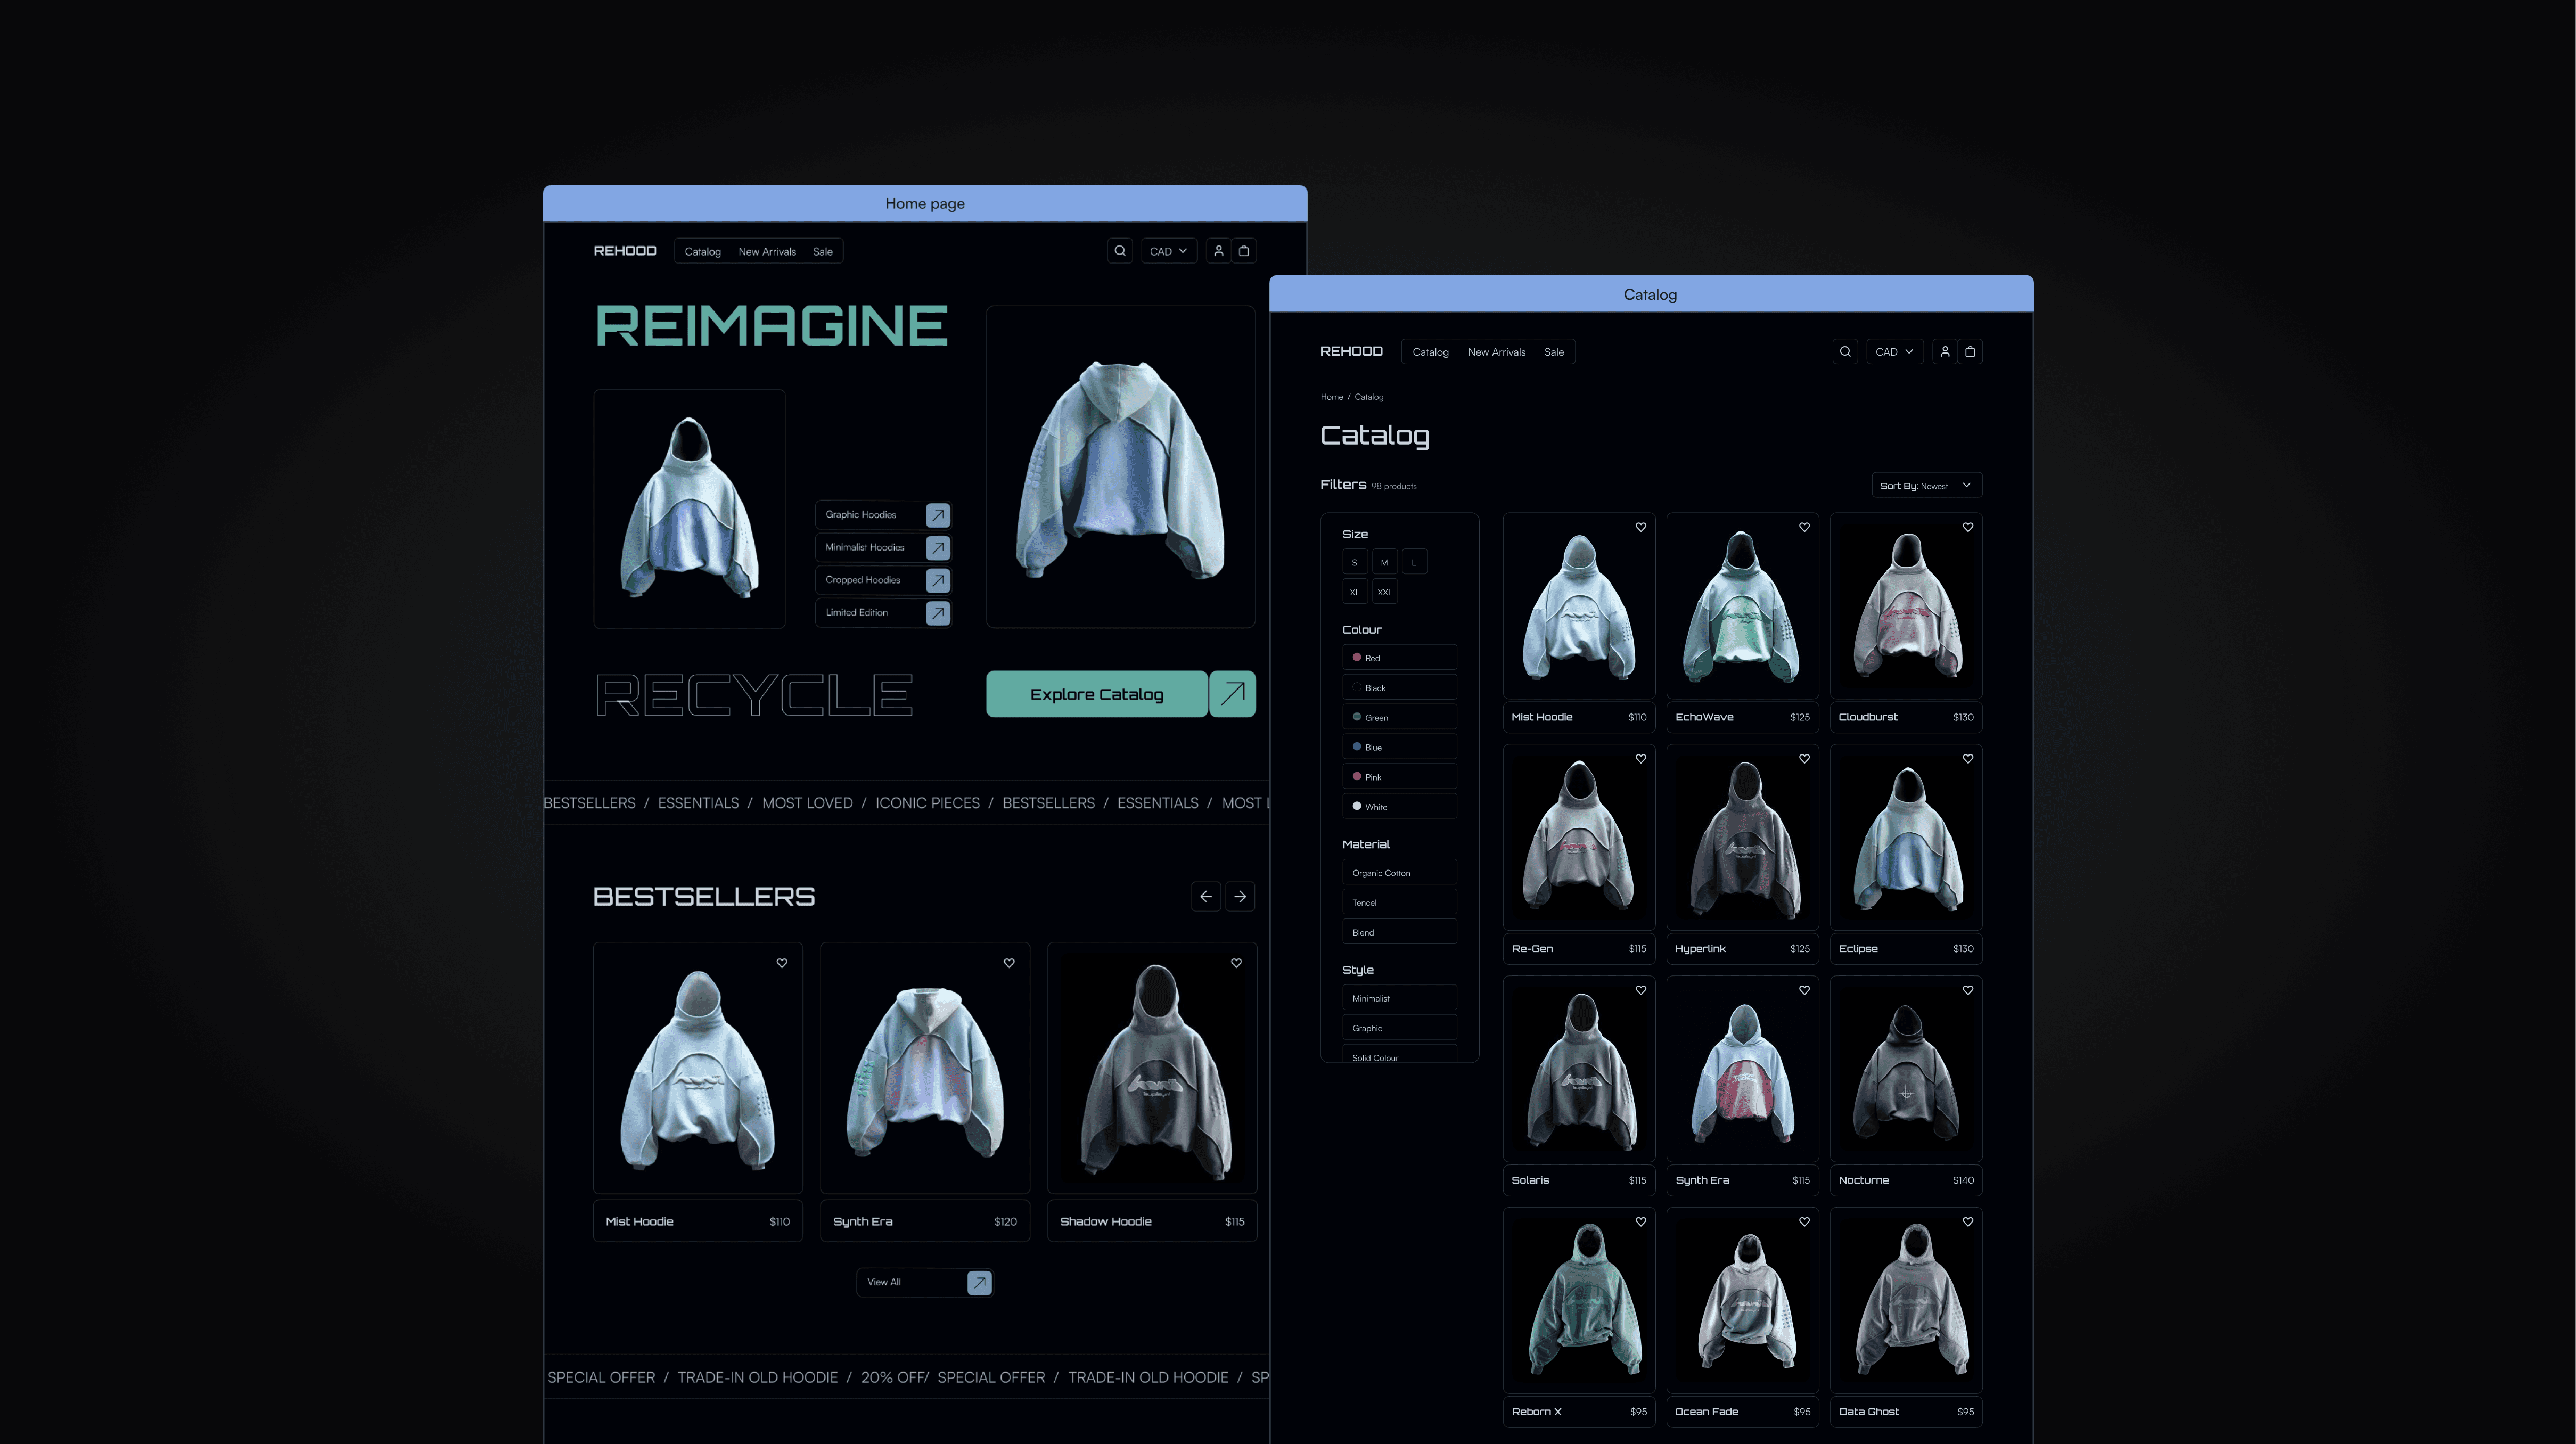Favorite the Mist Hoodie in Bestsellers
The image size is (2576, 1444).
pyautogui.click(x=782, y=963)
